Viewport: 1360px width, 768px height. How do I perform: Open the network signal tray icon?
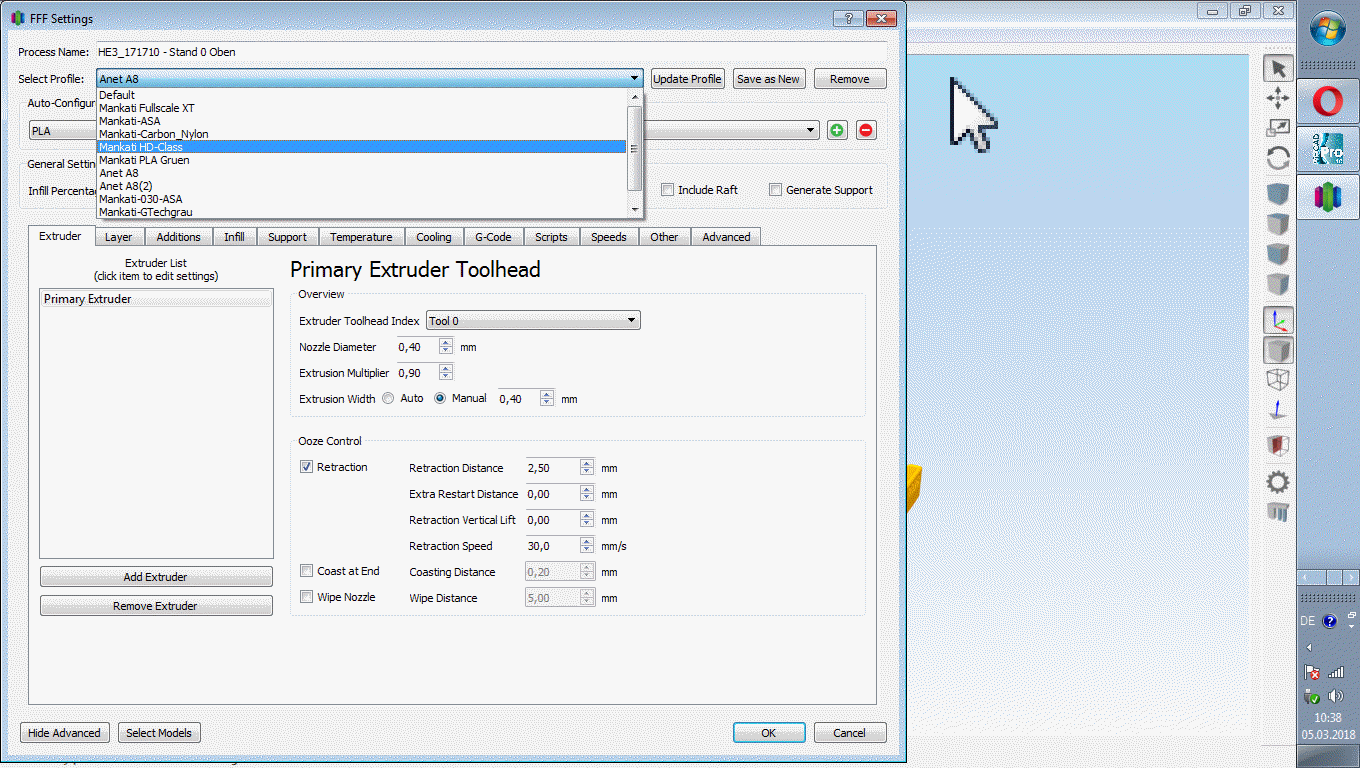pos(1336,673)
